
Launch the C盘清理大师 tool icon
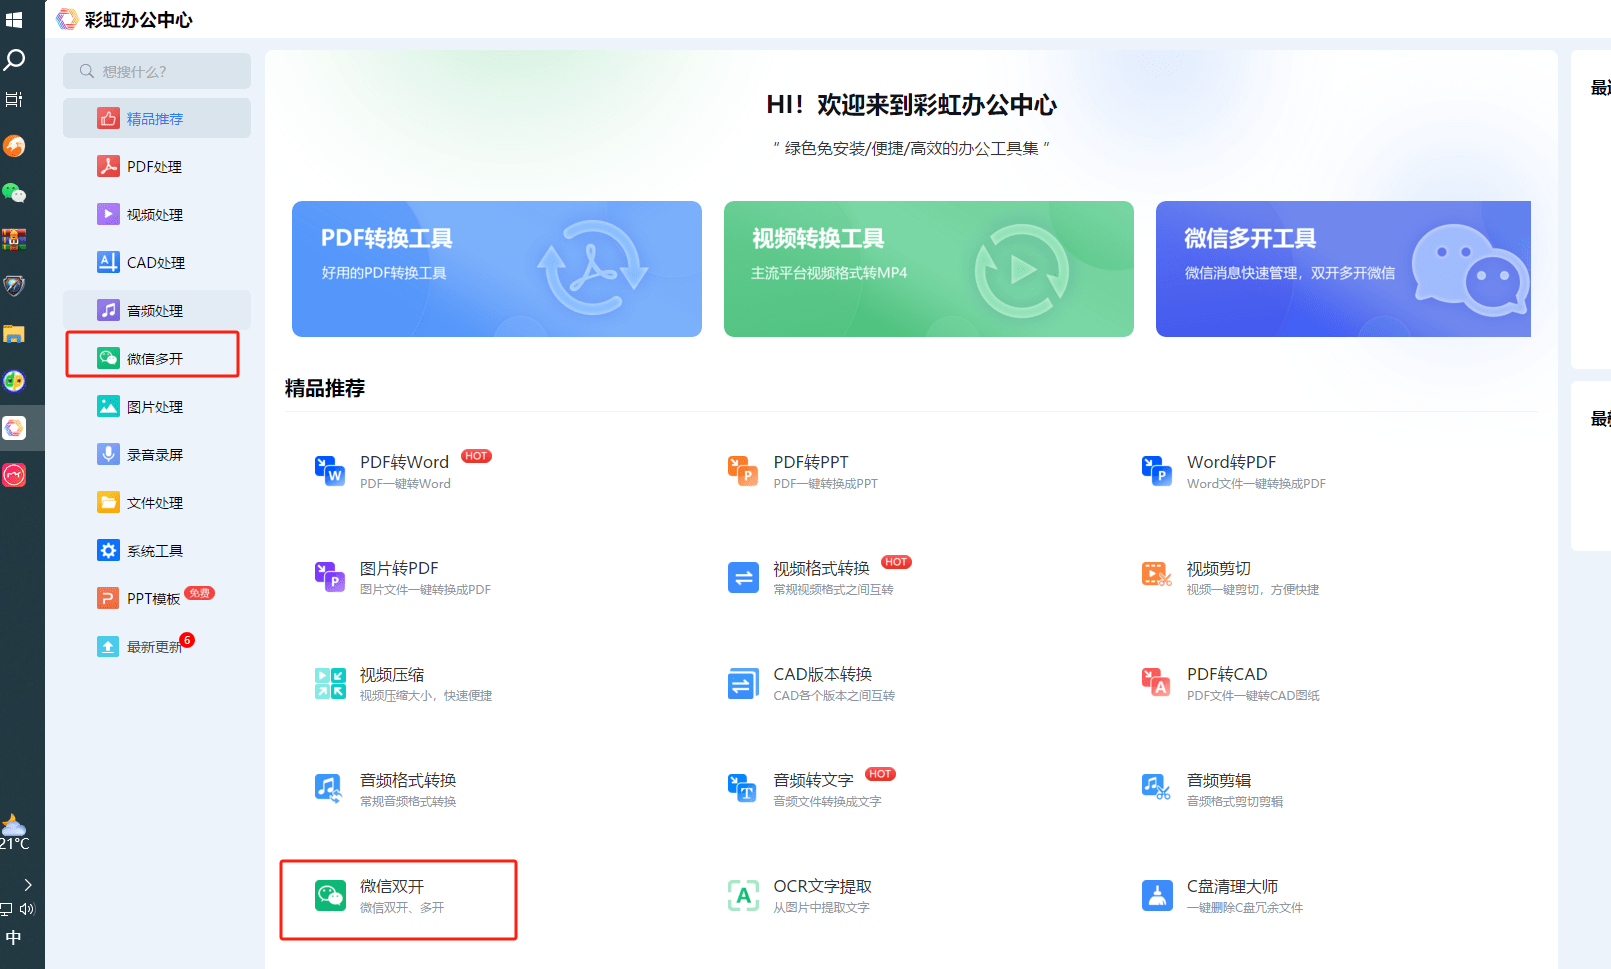click(1157, 895)
